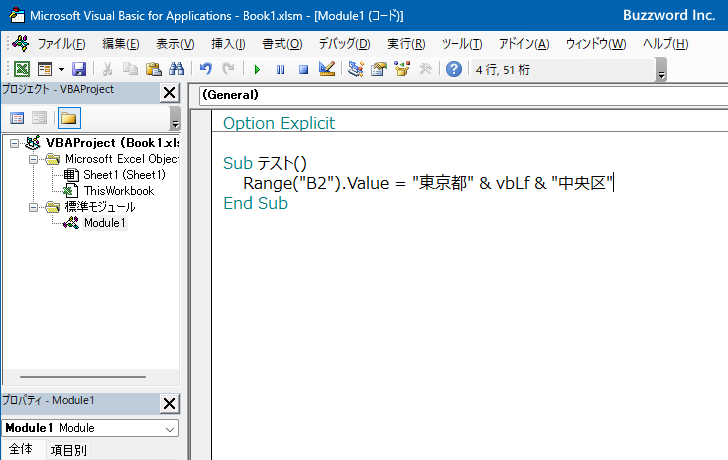Open the 表示(V) menu
728x460 pixels.
click(x=175, y=44)
